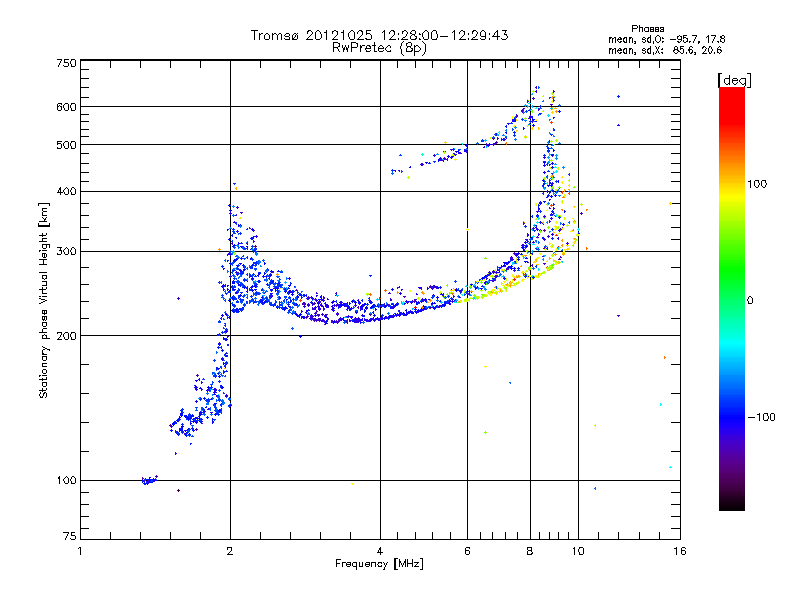800x600 pixels.
Task: Click the height axis label "100" on the left
Action: [x=66, y=481]
